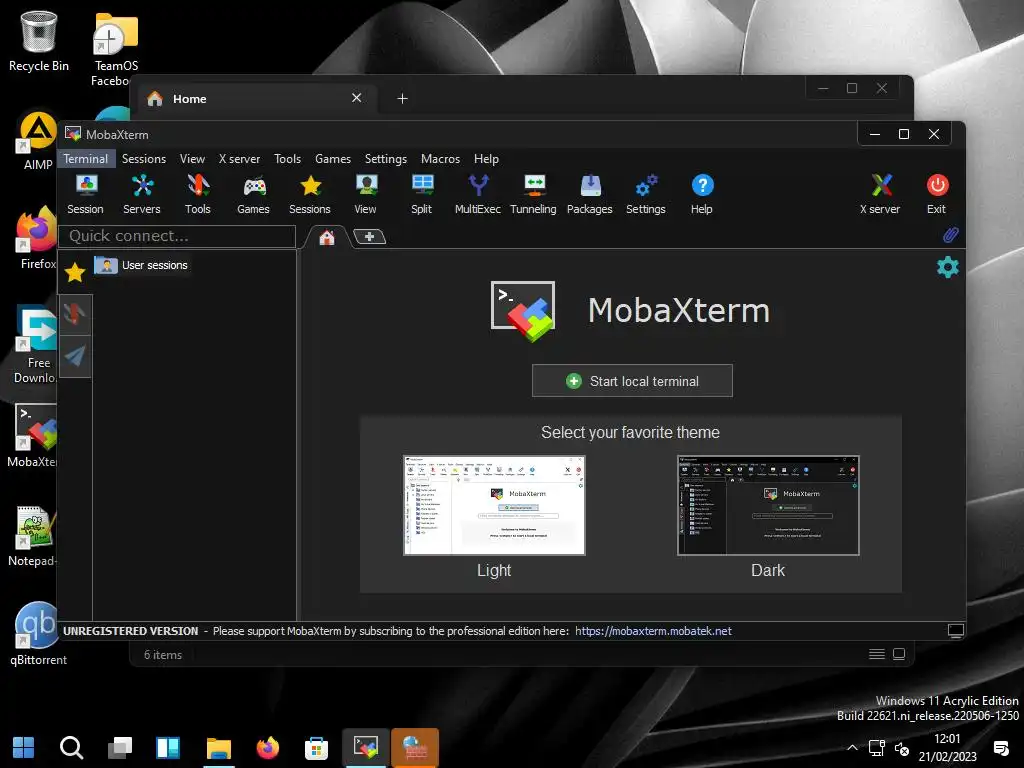Open the Tunneling toolbar icon
Viewport: 1024px width, 768px height.
pos(534,195)
